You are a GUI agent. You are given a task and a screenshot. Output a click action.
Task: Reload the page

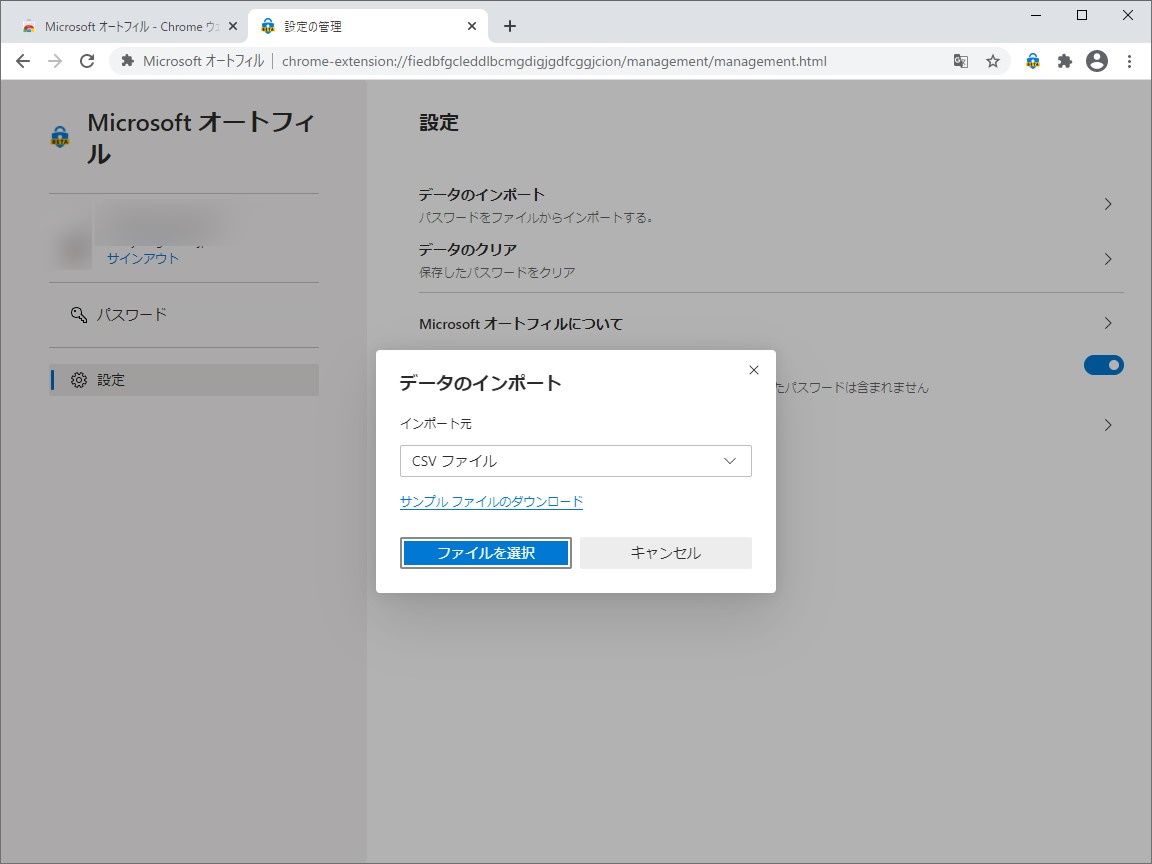[87, 61]
